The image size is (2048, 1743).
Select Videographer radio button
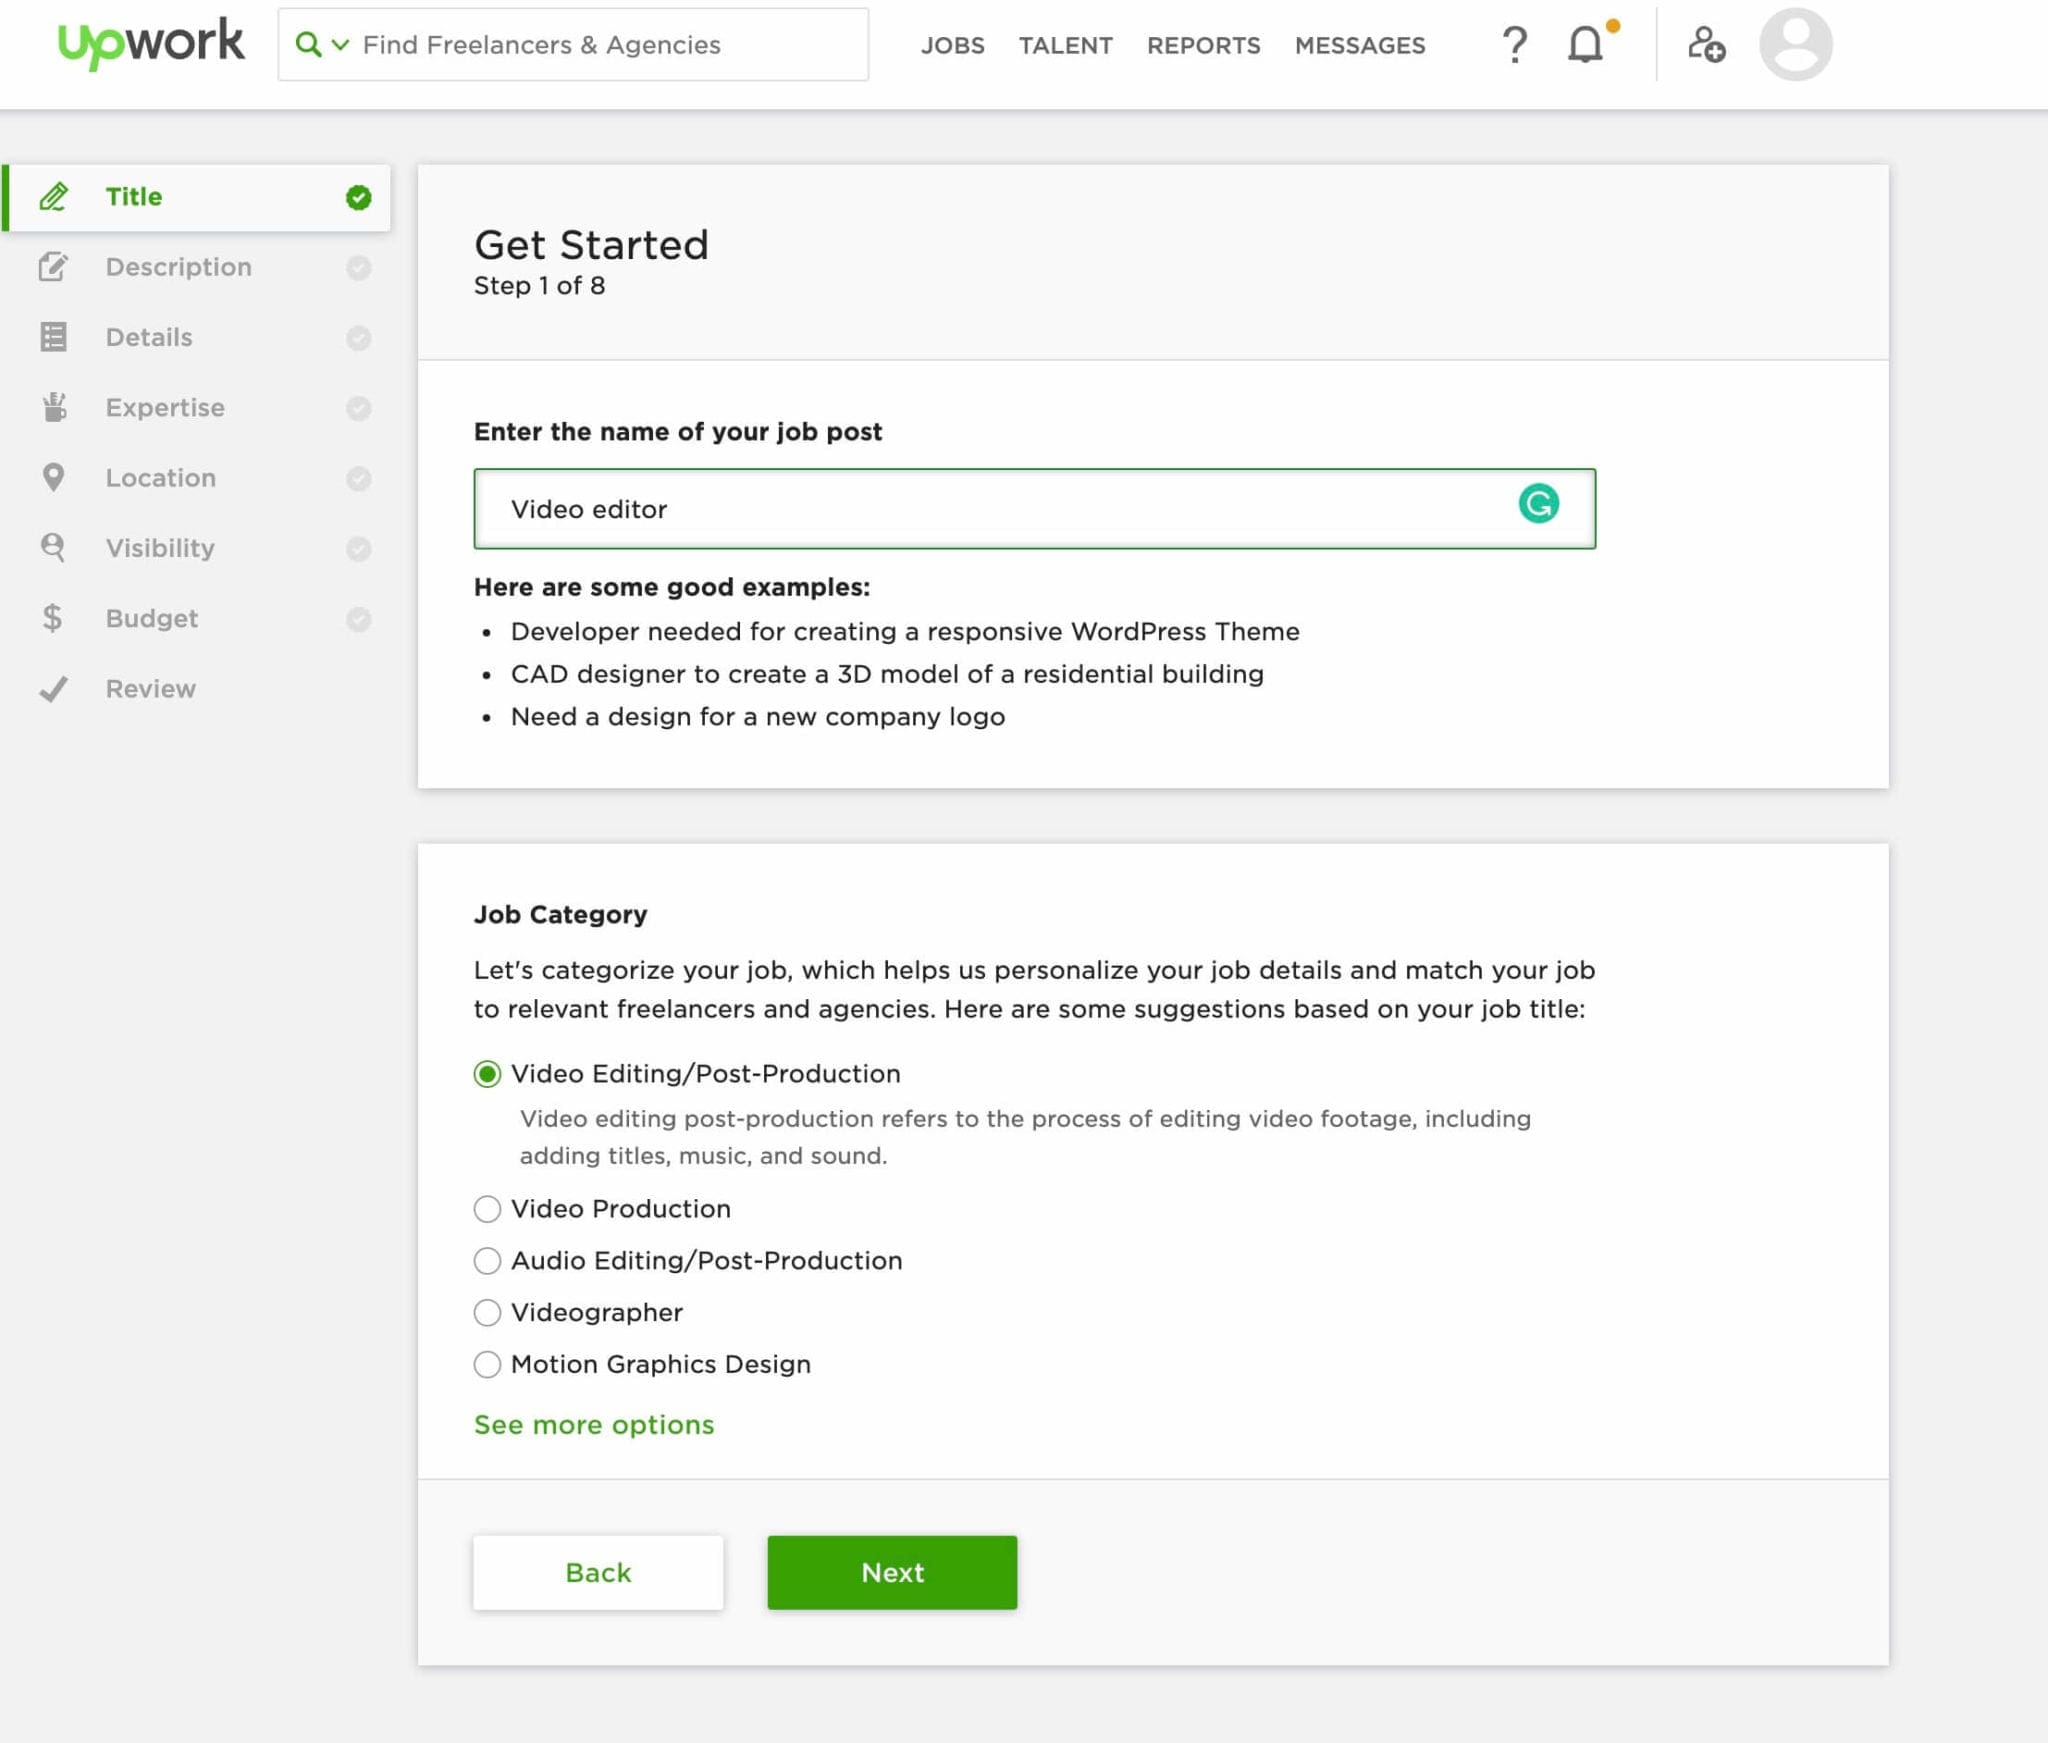click(x=487, y=1313)
